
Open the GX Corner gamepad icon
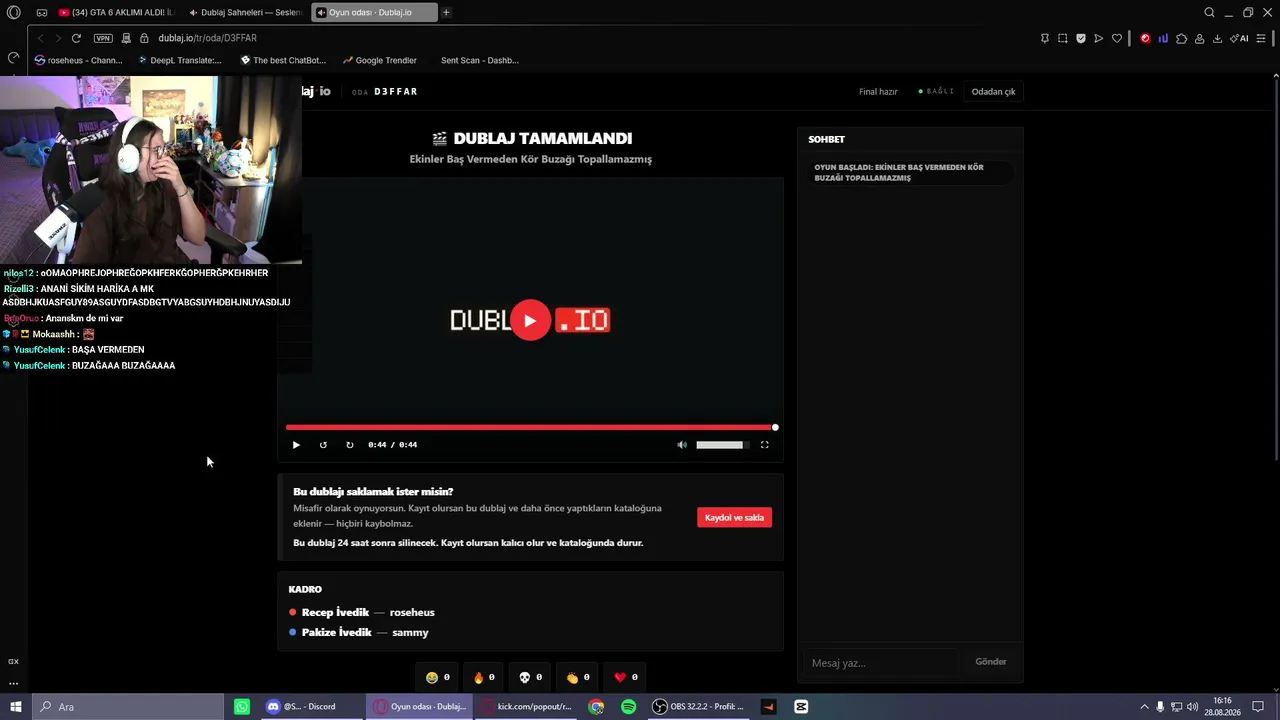click(42, 13)
